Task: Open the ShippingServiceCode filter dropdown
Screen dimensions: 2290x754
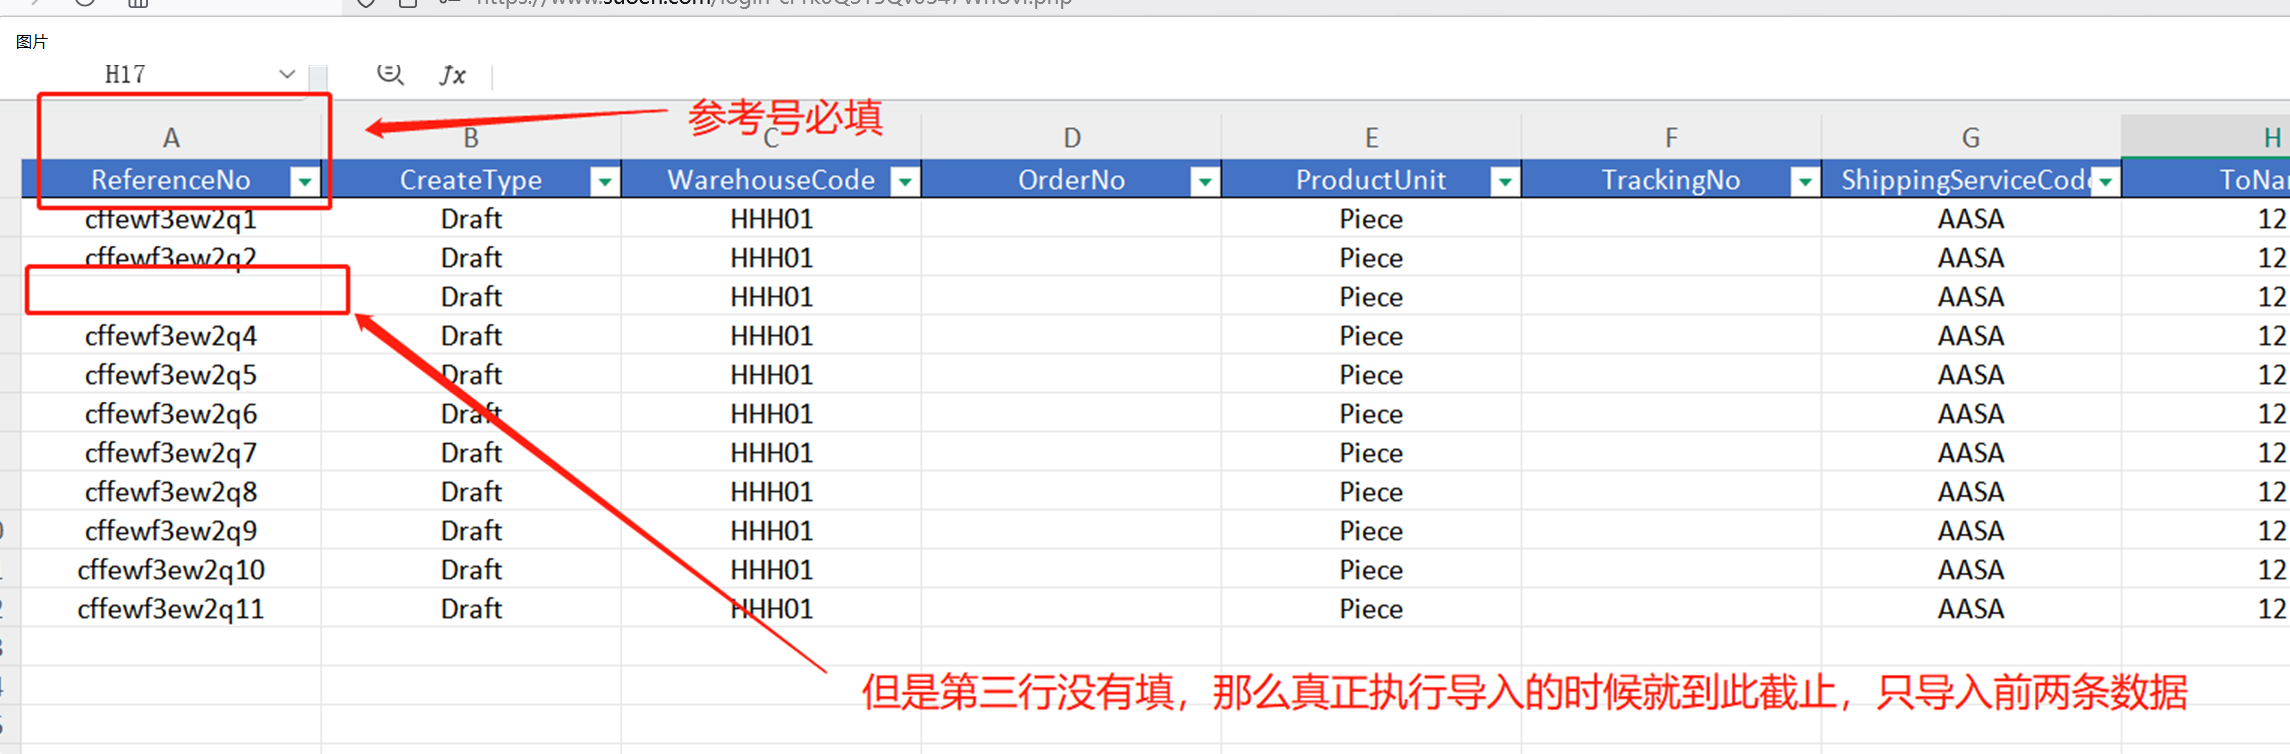Action: 2105,181
